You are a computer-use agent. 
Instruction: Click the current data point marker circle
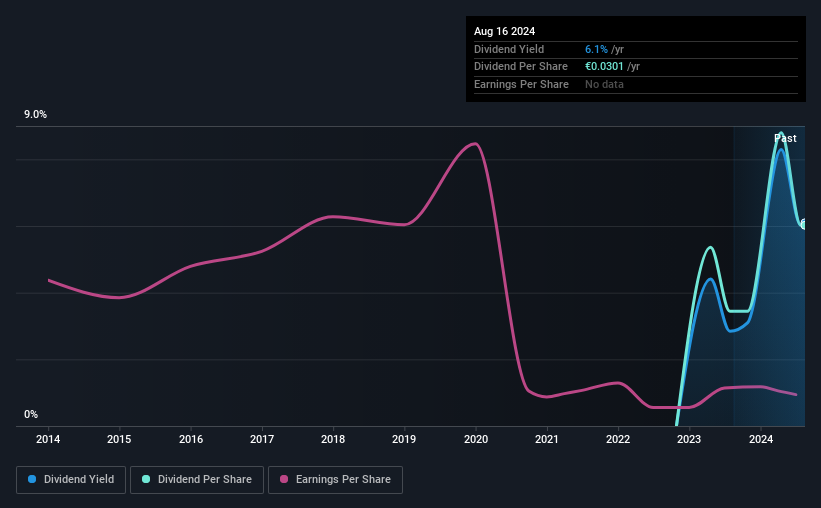coord(804,225)
